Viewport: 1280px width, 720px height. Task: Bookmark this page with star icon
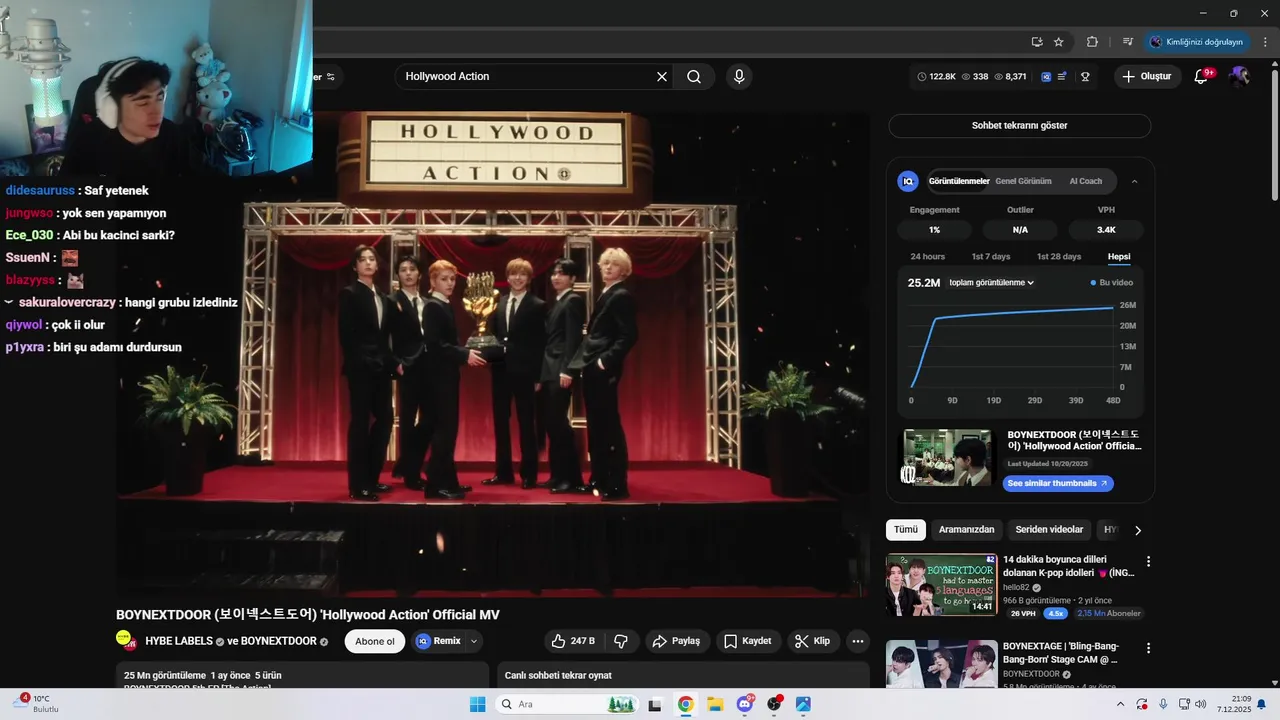(1059, 42)
